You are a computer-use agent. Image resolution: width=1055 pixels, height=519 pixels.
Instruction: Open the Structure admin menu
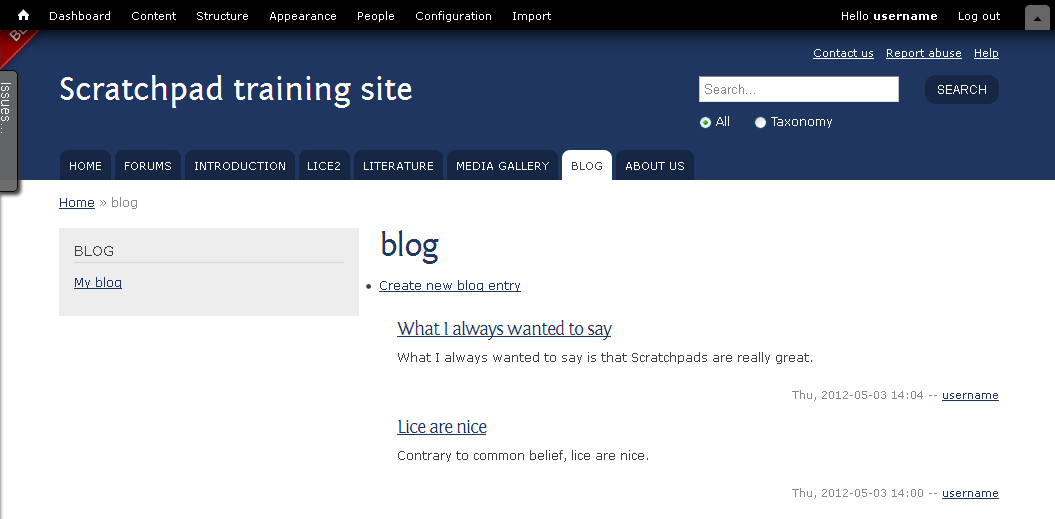pyautogui.click(x=222, y=16)
